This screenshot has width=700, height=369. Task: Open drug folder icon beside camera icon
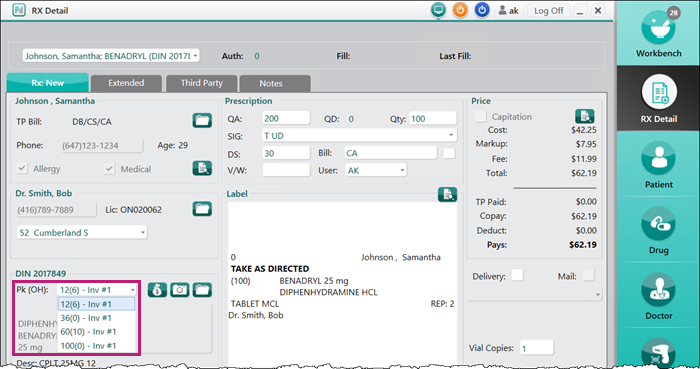pyautogui.click(x=202, y=290)
